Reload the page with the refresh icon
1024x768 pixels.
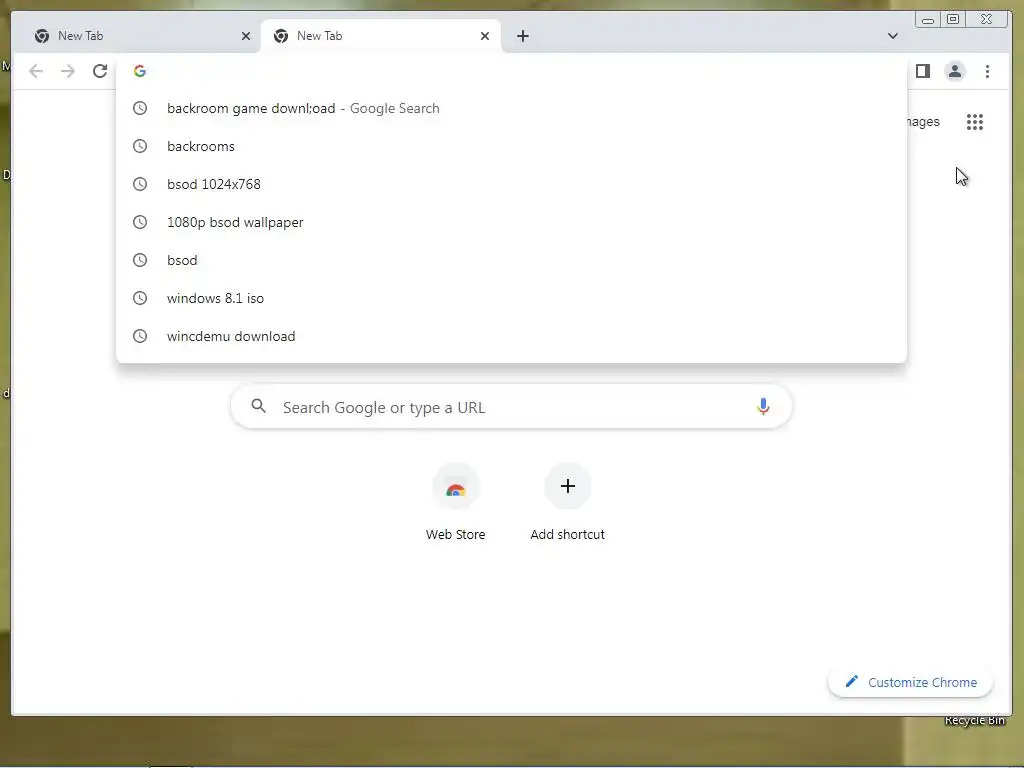point(100,71)
